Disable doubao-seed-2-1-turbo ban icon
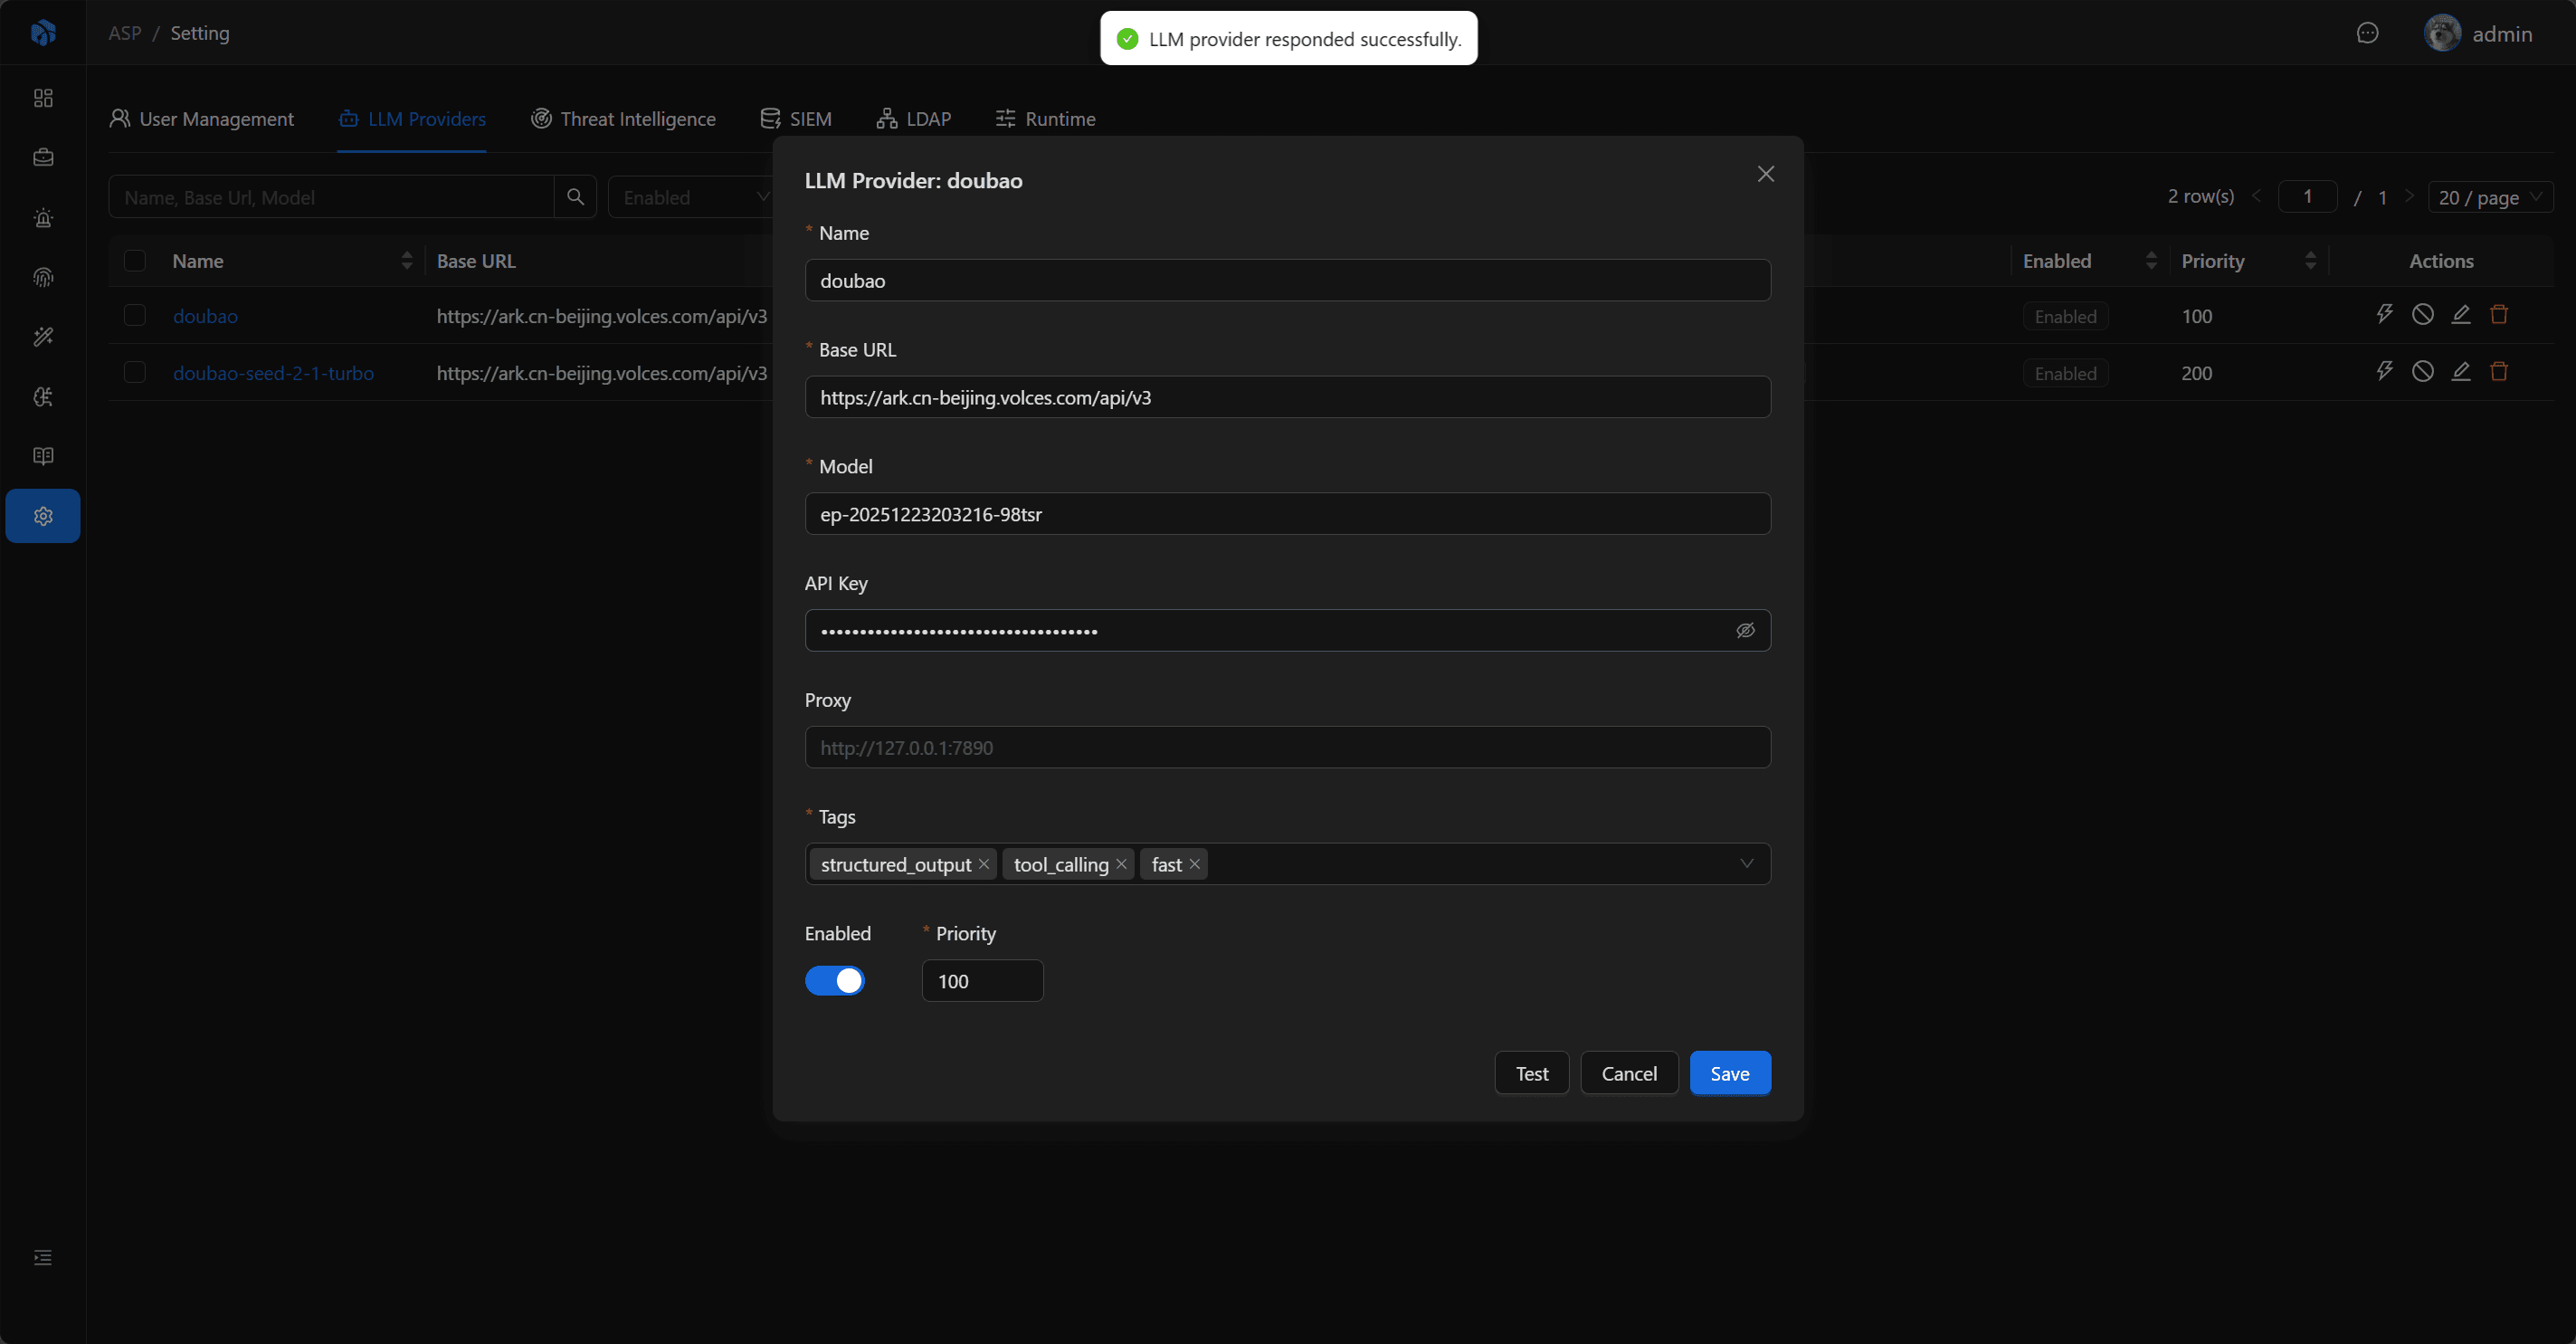The height and width of the screenshot is (1344, 2576). (x=2422, y=372)
